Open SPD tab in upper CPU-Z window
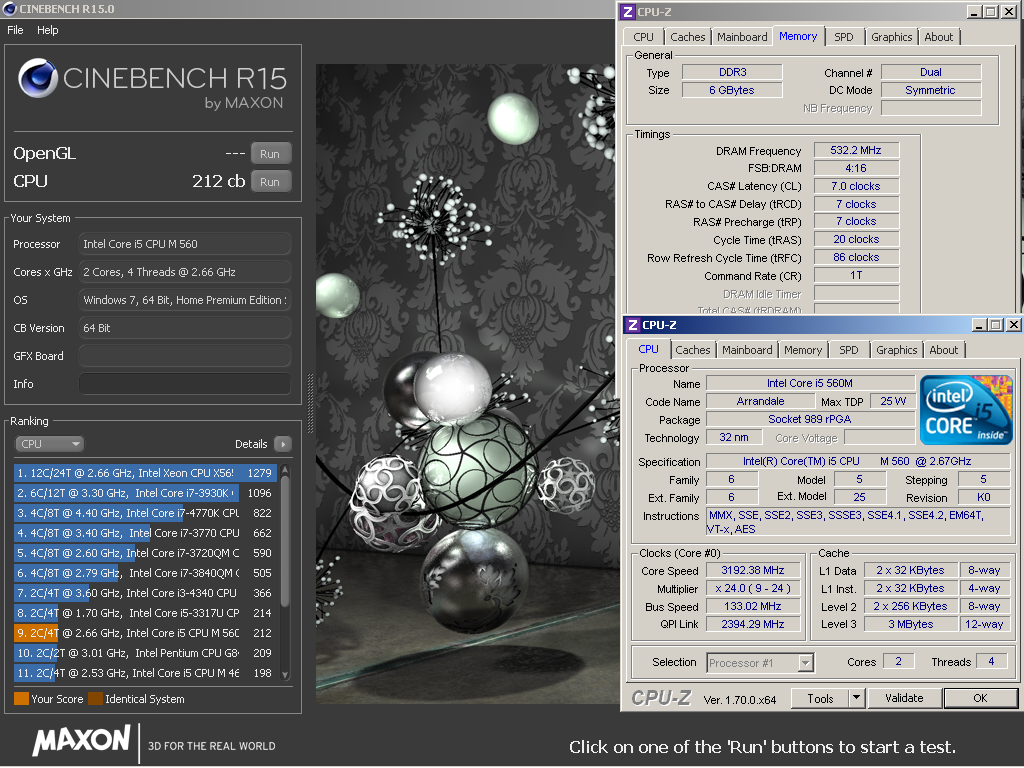 tap(844, 37)
